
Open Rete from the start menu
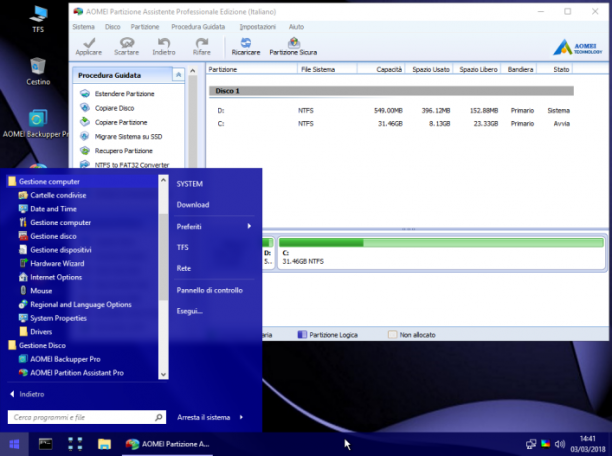(183, 268)
